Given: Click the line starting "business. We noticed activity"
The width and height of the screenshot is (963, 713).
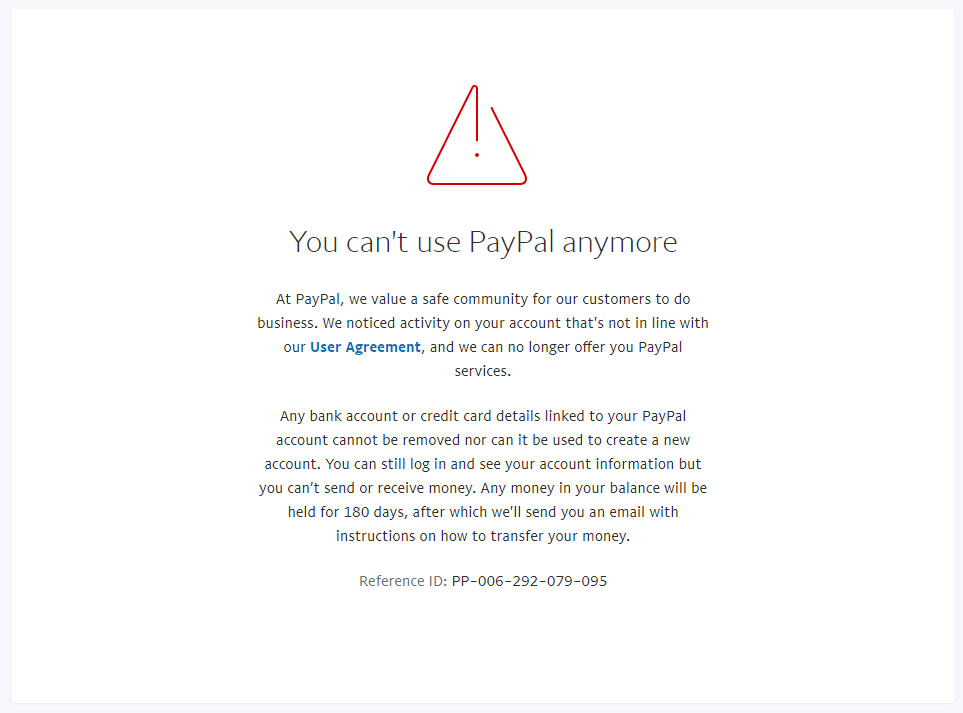Looking at the screenshot, I should [x=483, y=323].
